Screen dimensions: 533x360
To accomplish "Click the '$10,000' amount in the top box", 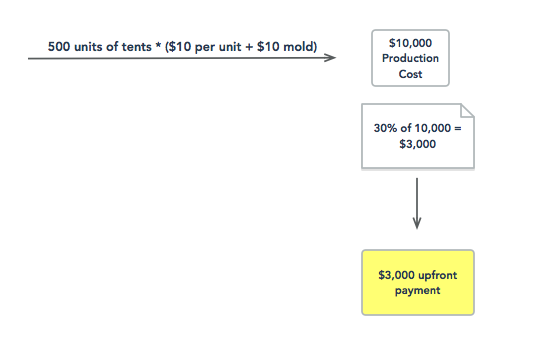I will (x=410, y=43).
